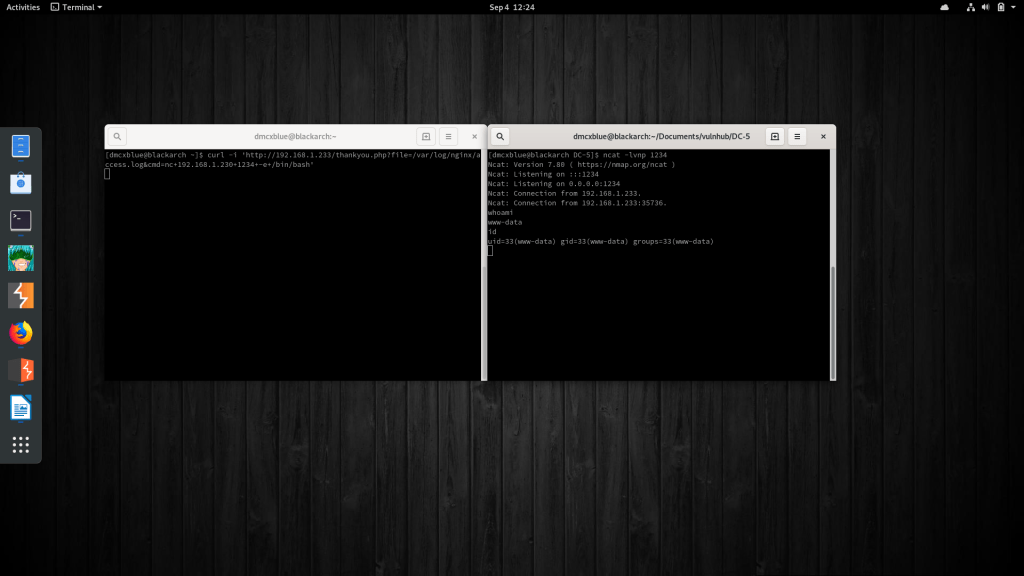Show all applications grid
The width and height of the screenshot is (1024, 576).
(x=21, y=445)
